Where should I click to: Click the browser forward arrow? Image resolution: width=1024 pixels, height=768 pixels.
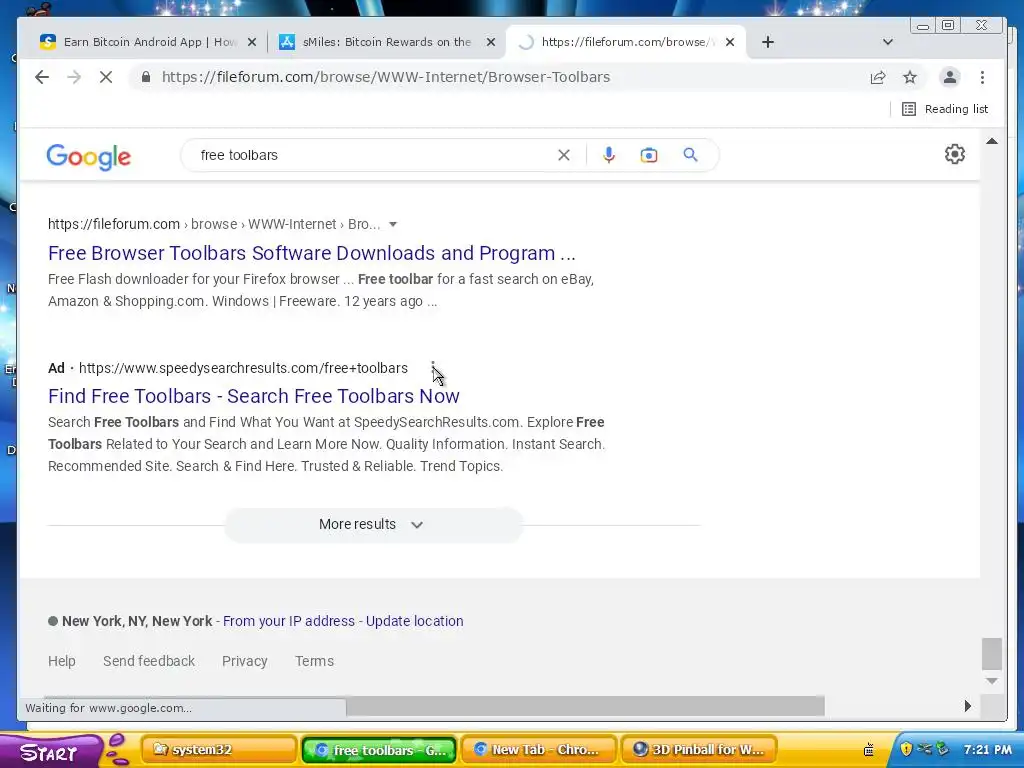(x=74, y=77)
